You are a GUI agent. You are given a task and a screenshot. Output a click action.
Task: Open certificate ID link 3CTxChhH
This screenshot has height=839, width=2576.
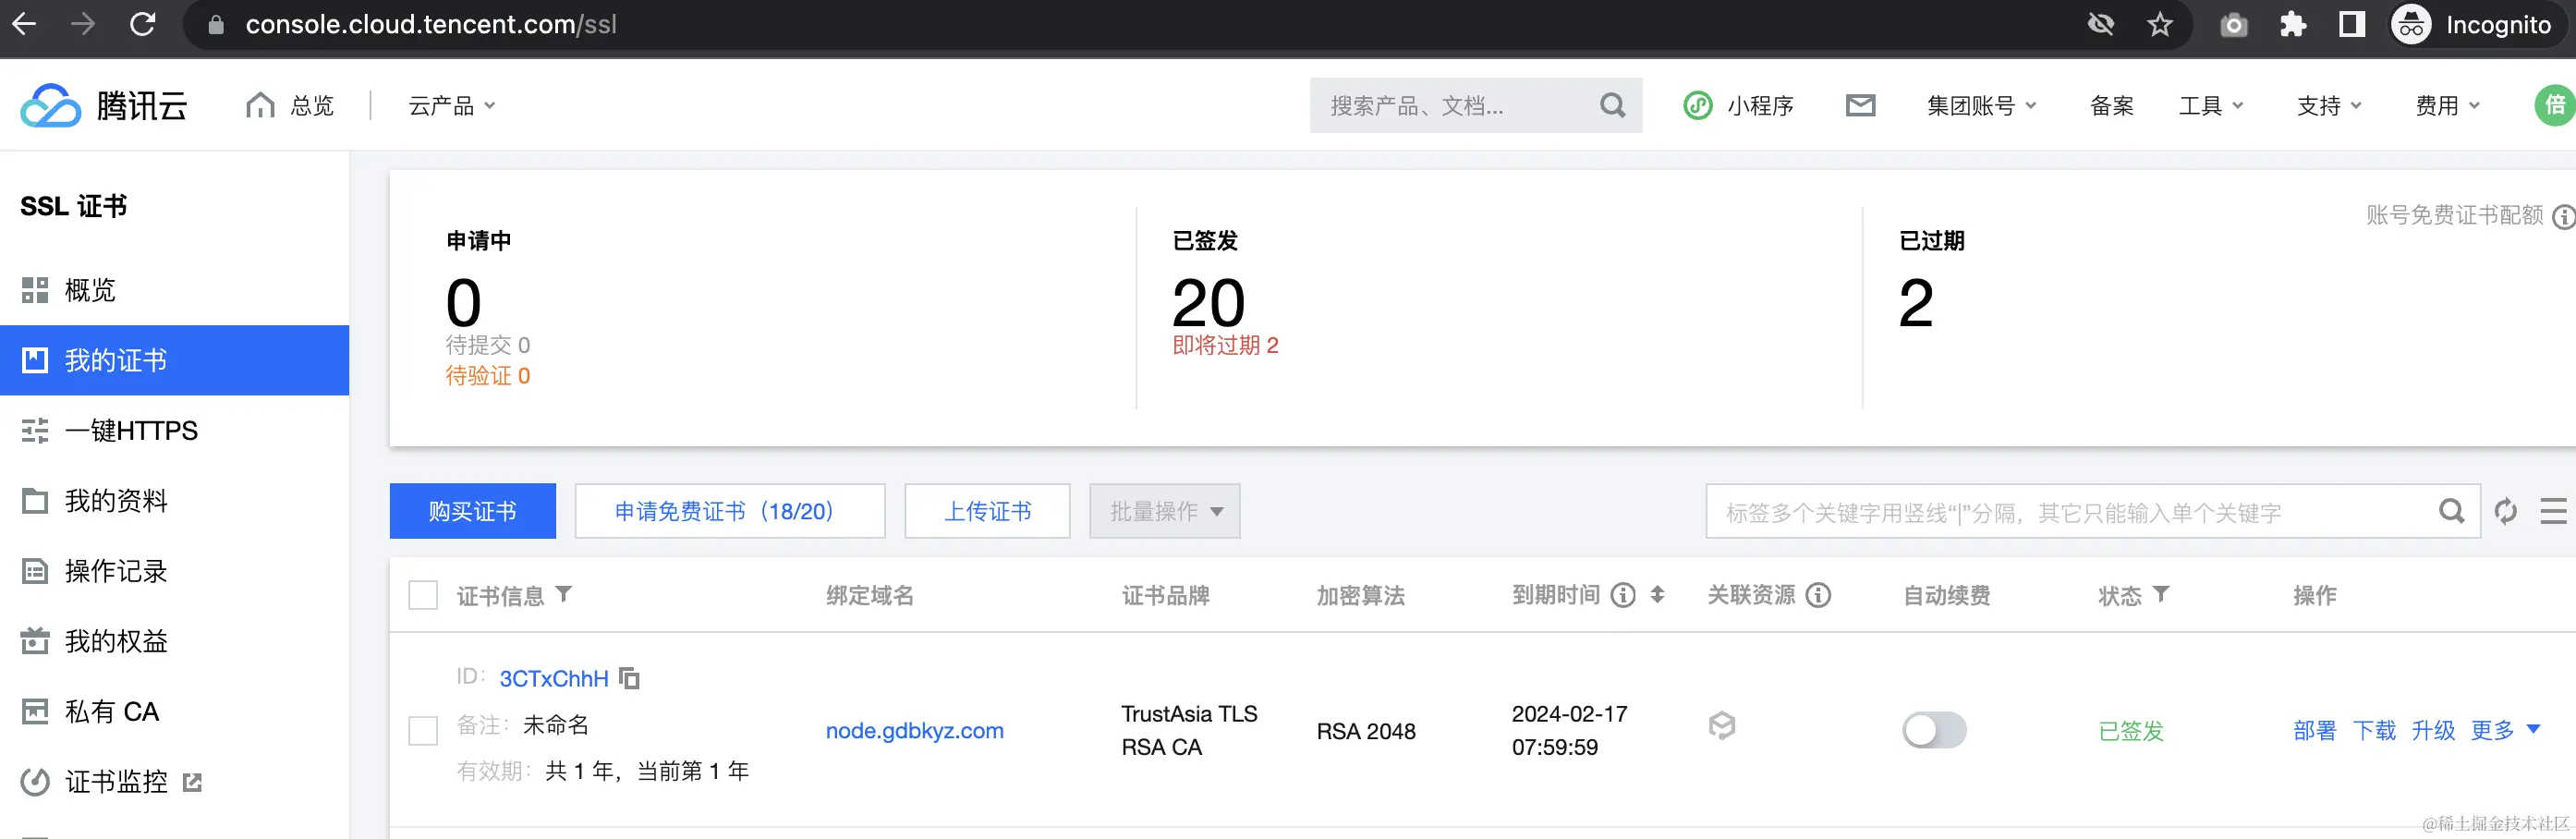click(554, 678)
